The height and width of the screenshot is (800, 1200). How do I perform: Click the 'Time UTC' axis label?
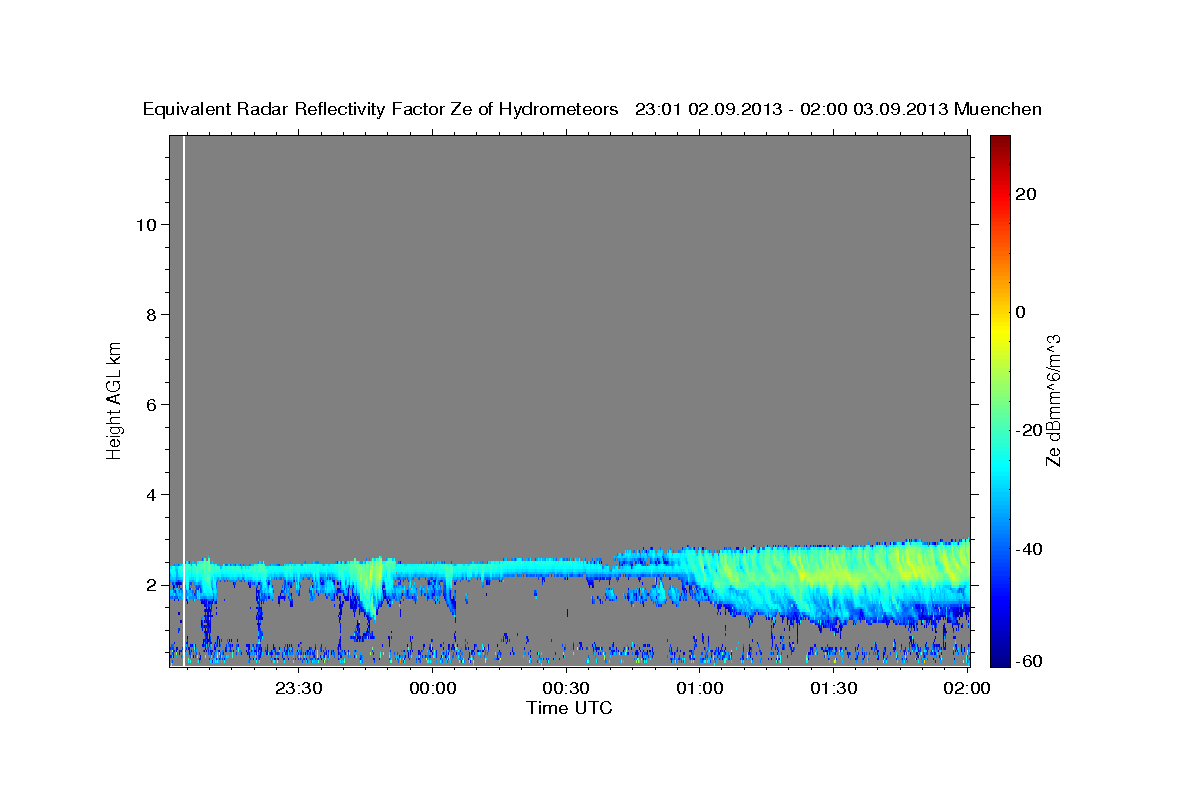tap(569, 708)
